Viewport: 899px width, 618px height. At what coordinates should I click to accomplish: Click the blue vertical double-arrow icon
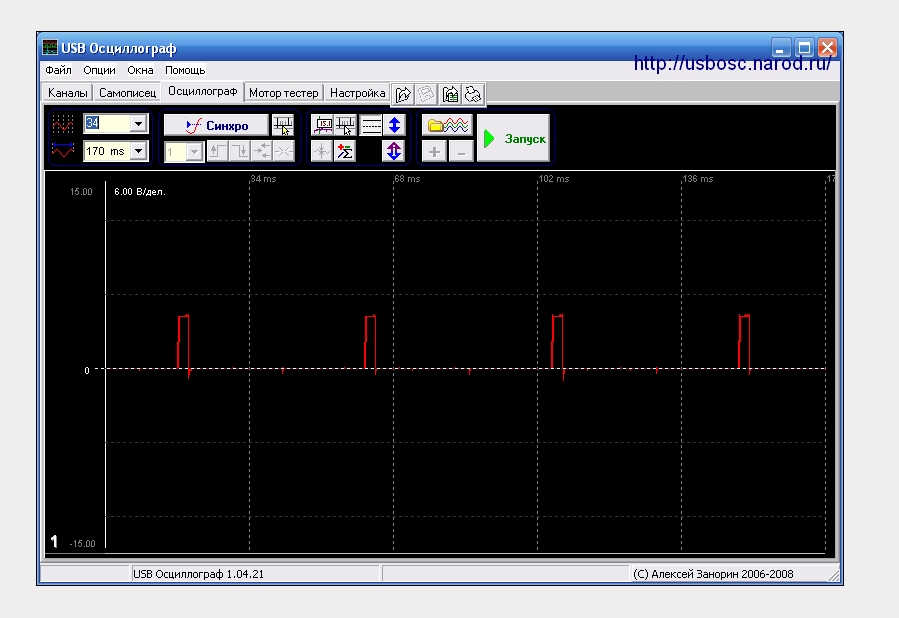coord(394,125)
